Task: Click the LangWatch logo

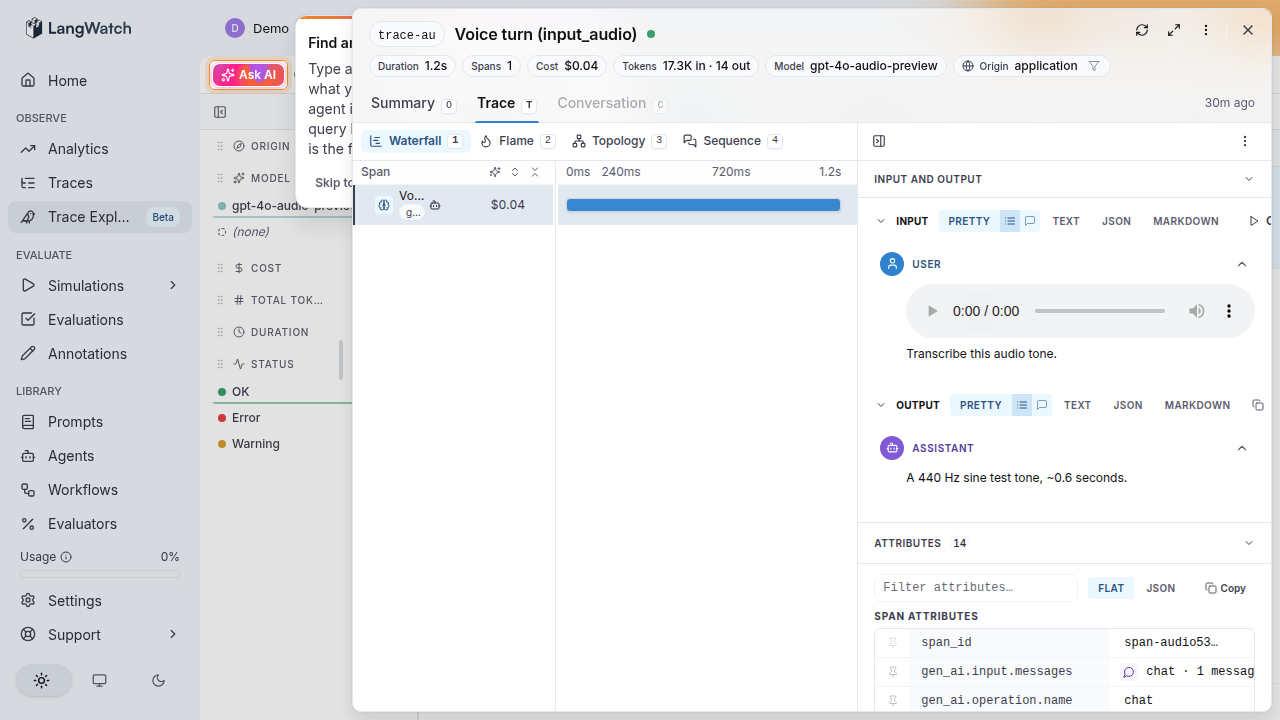Action: pos(78,28)
